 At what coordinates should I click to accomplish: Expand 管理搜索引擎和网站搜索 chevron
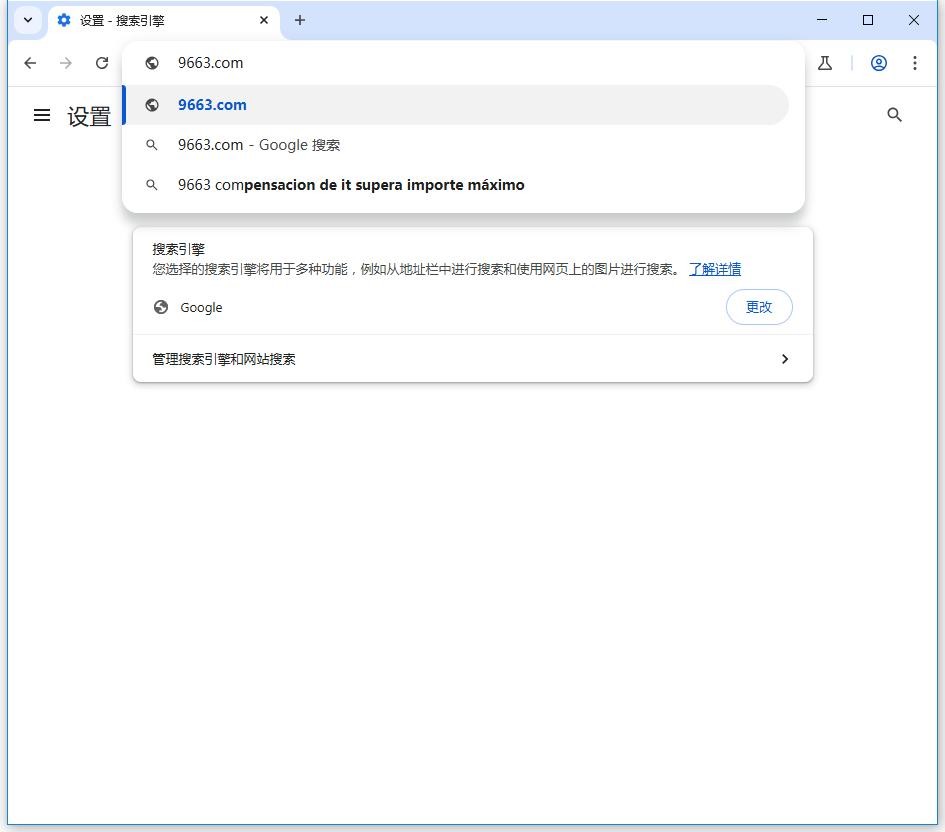[785, 359]
